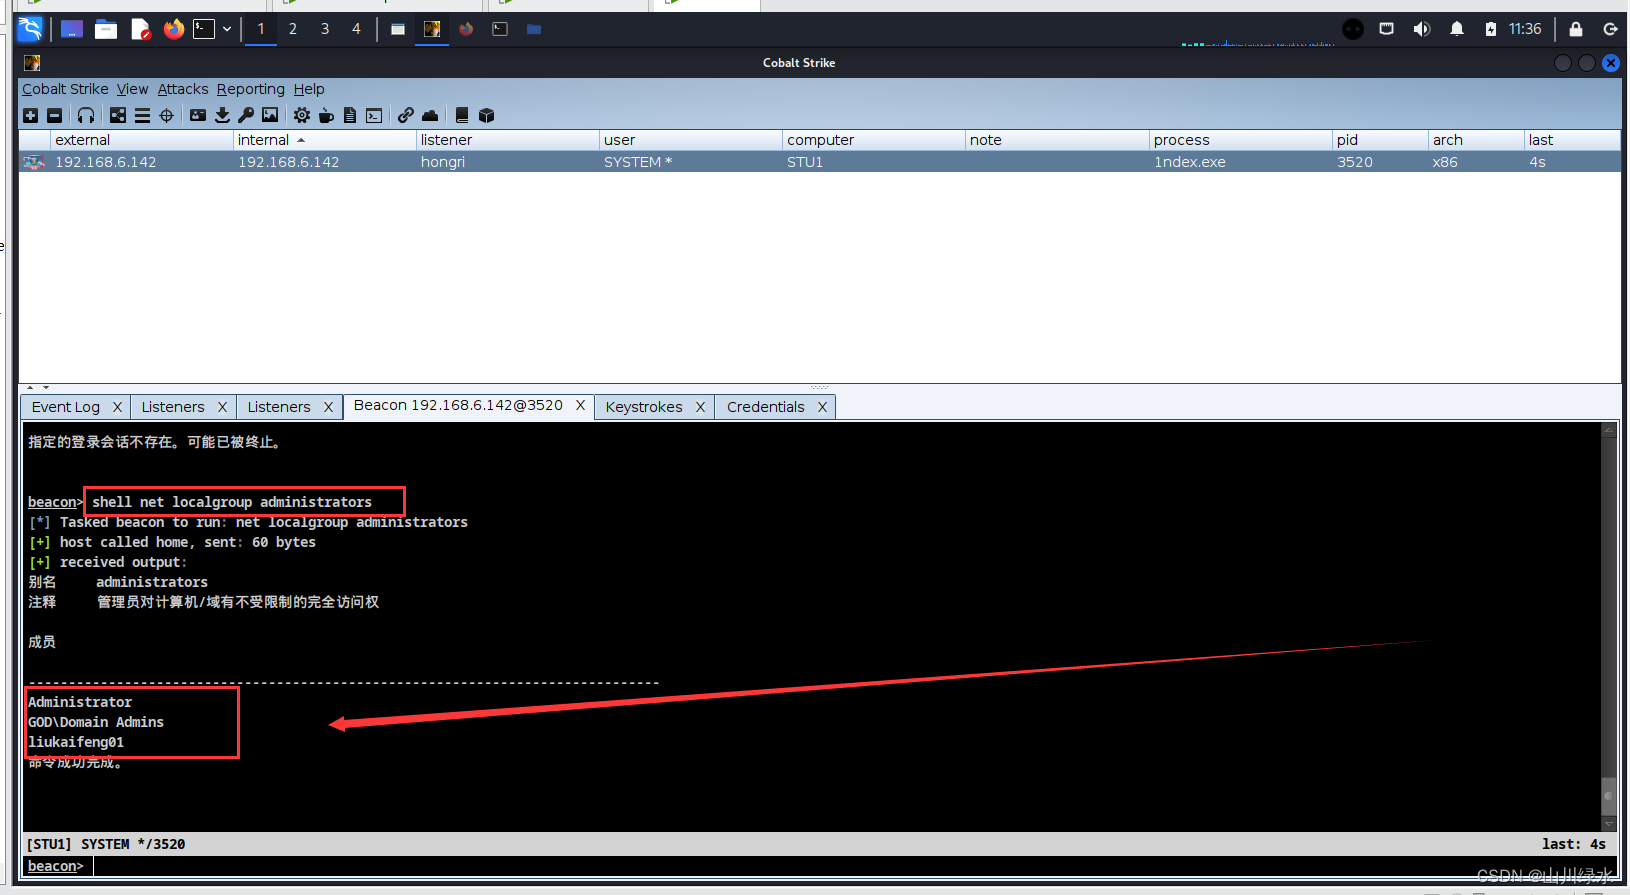
Task: Click the terminal scripted web delivery icon
Action: [x=374, y=116]
